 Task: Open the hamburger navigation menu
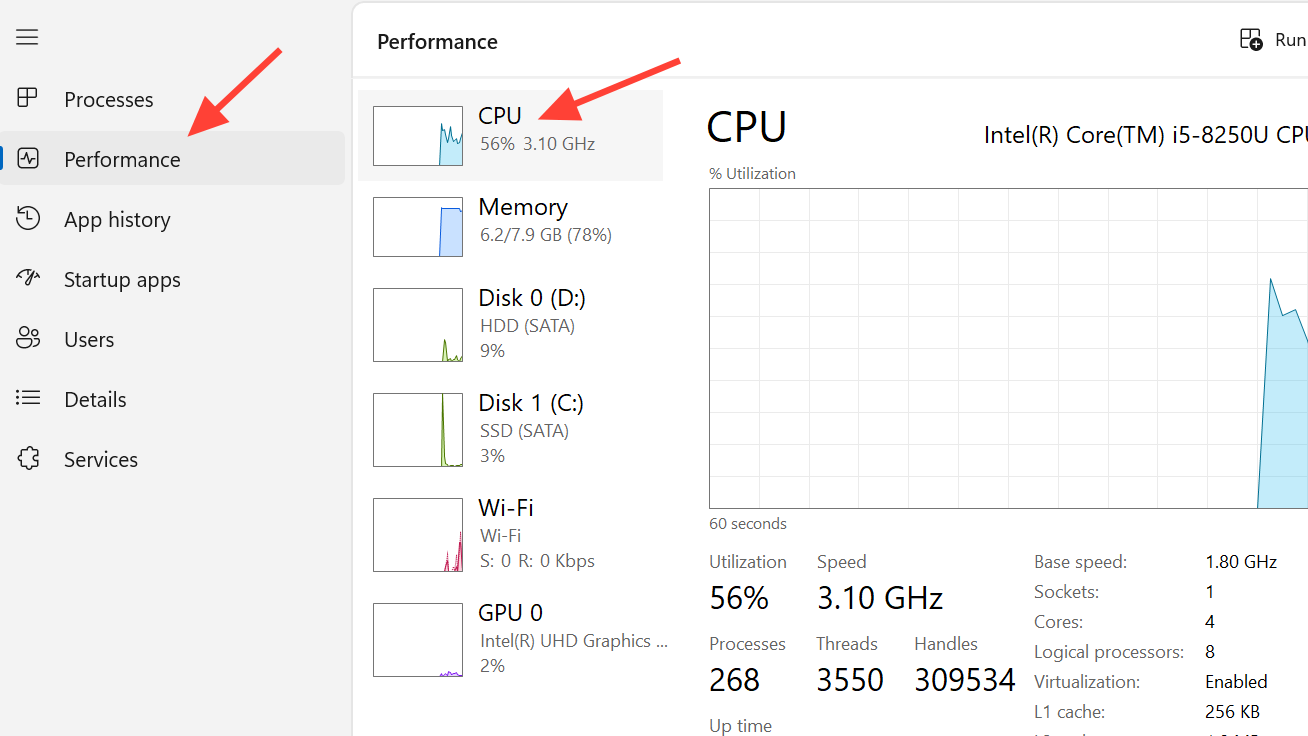click(27, 38)
